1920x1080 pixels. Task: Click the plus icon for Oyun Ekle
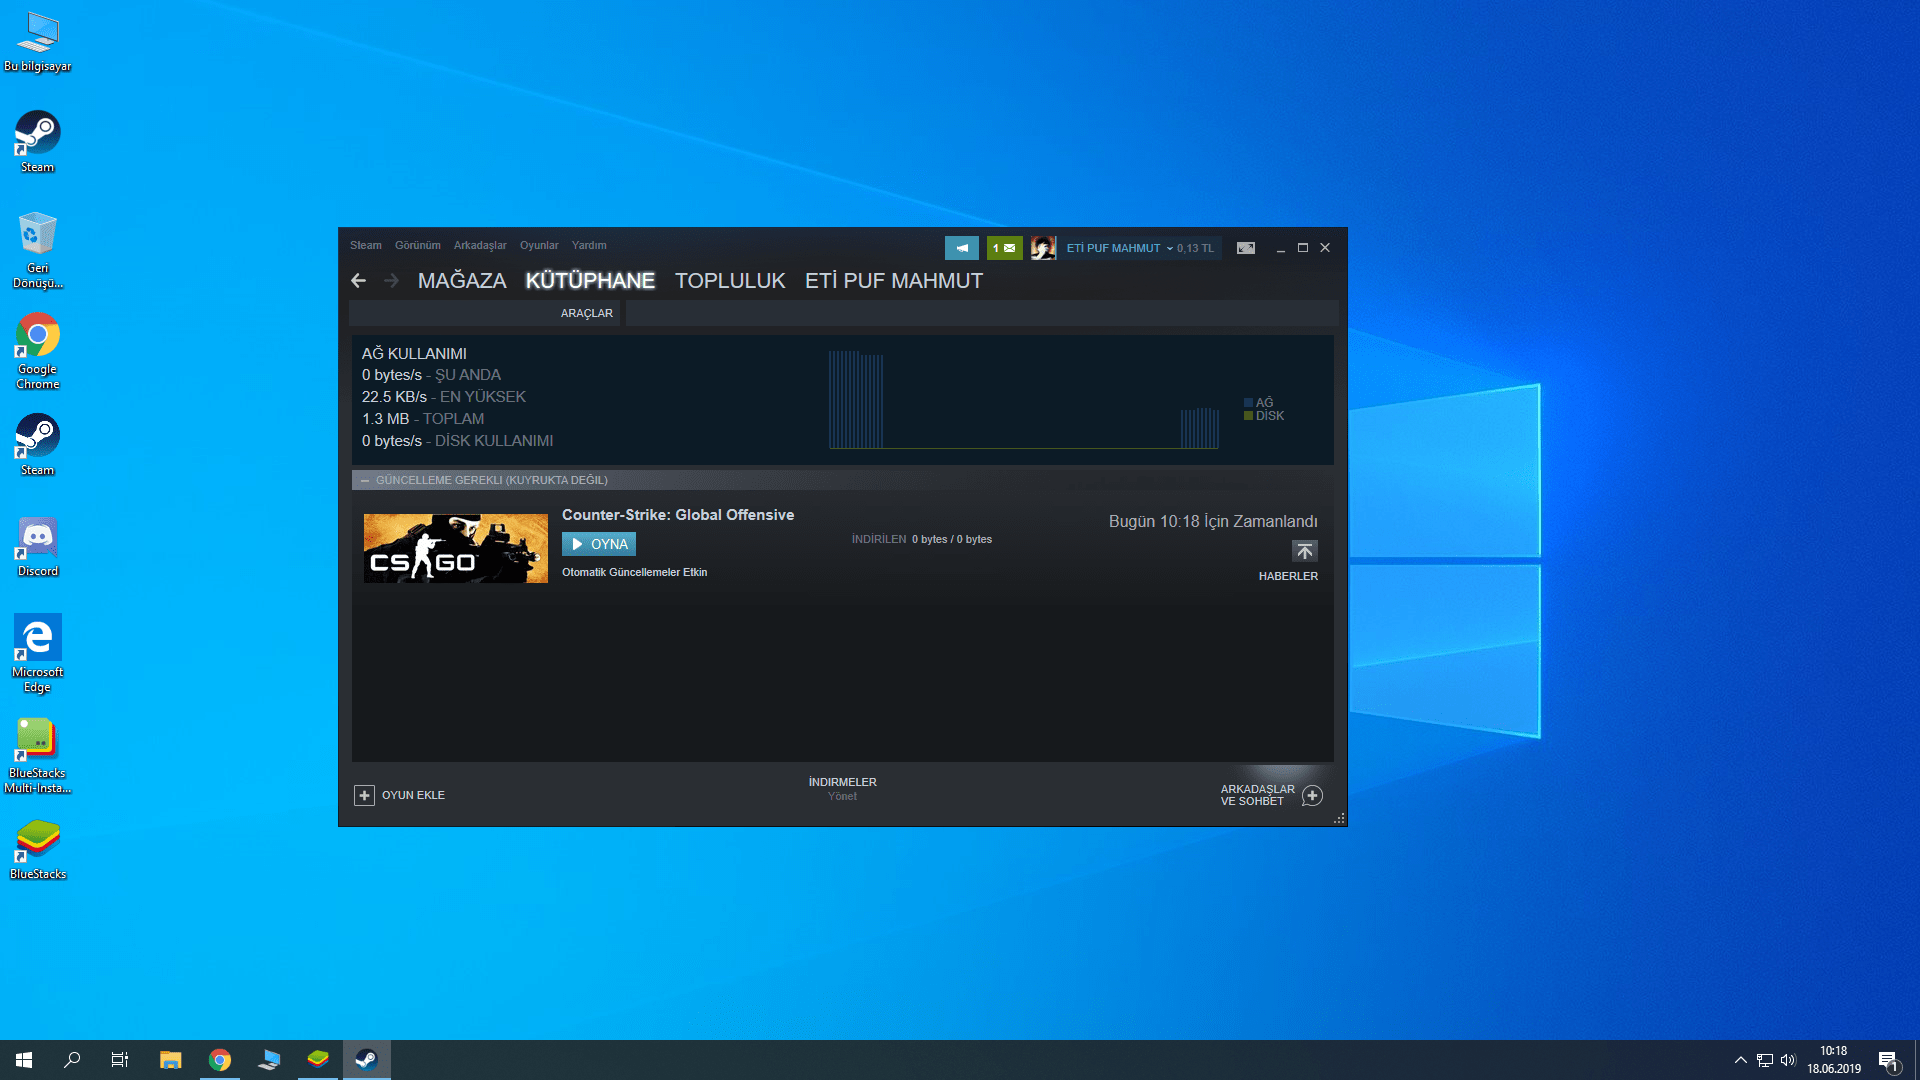tap(364, 795)
